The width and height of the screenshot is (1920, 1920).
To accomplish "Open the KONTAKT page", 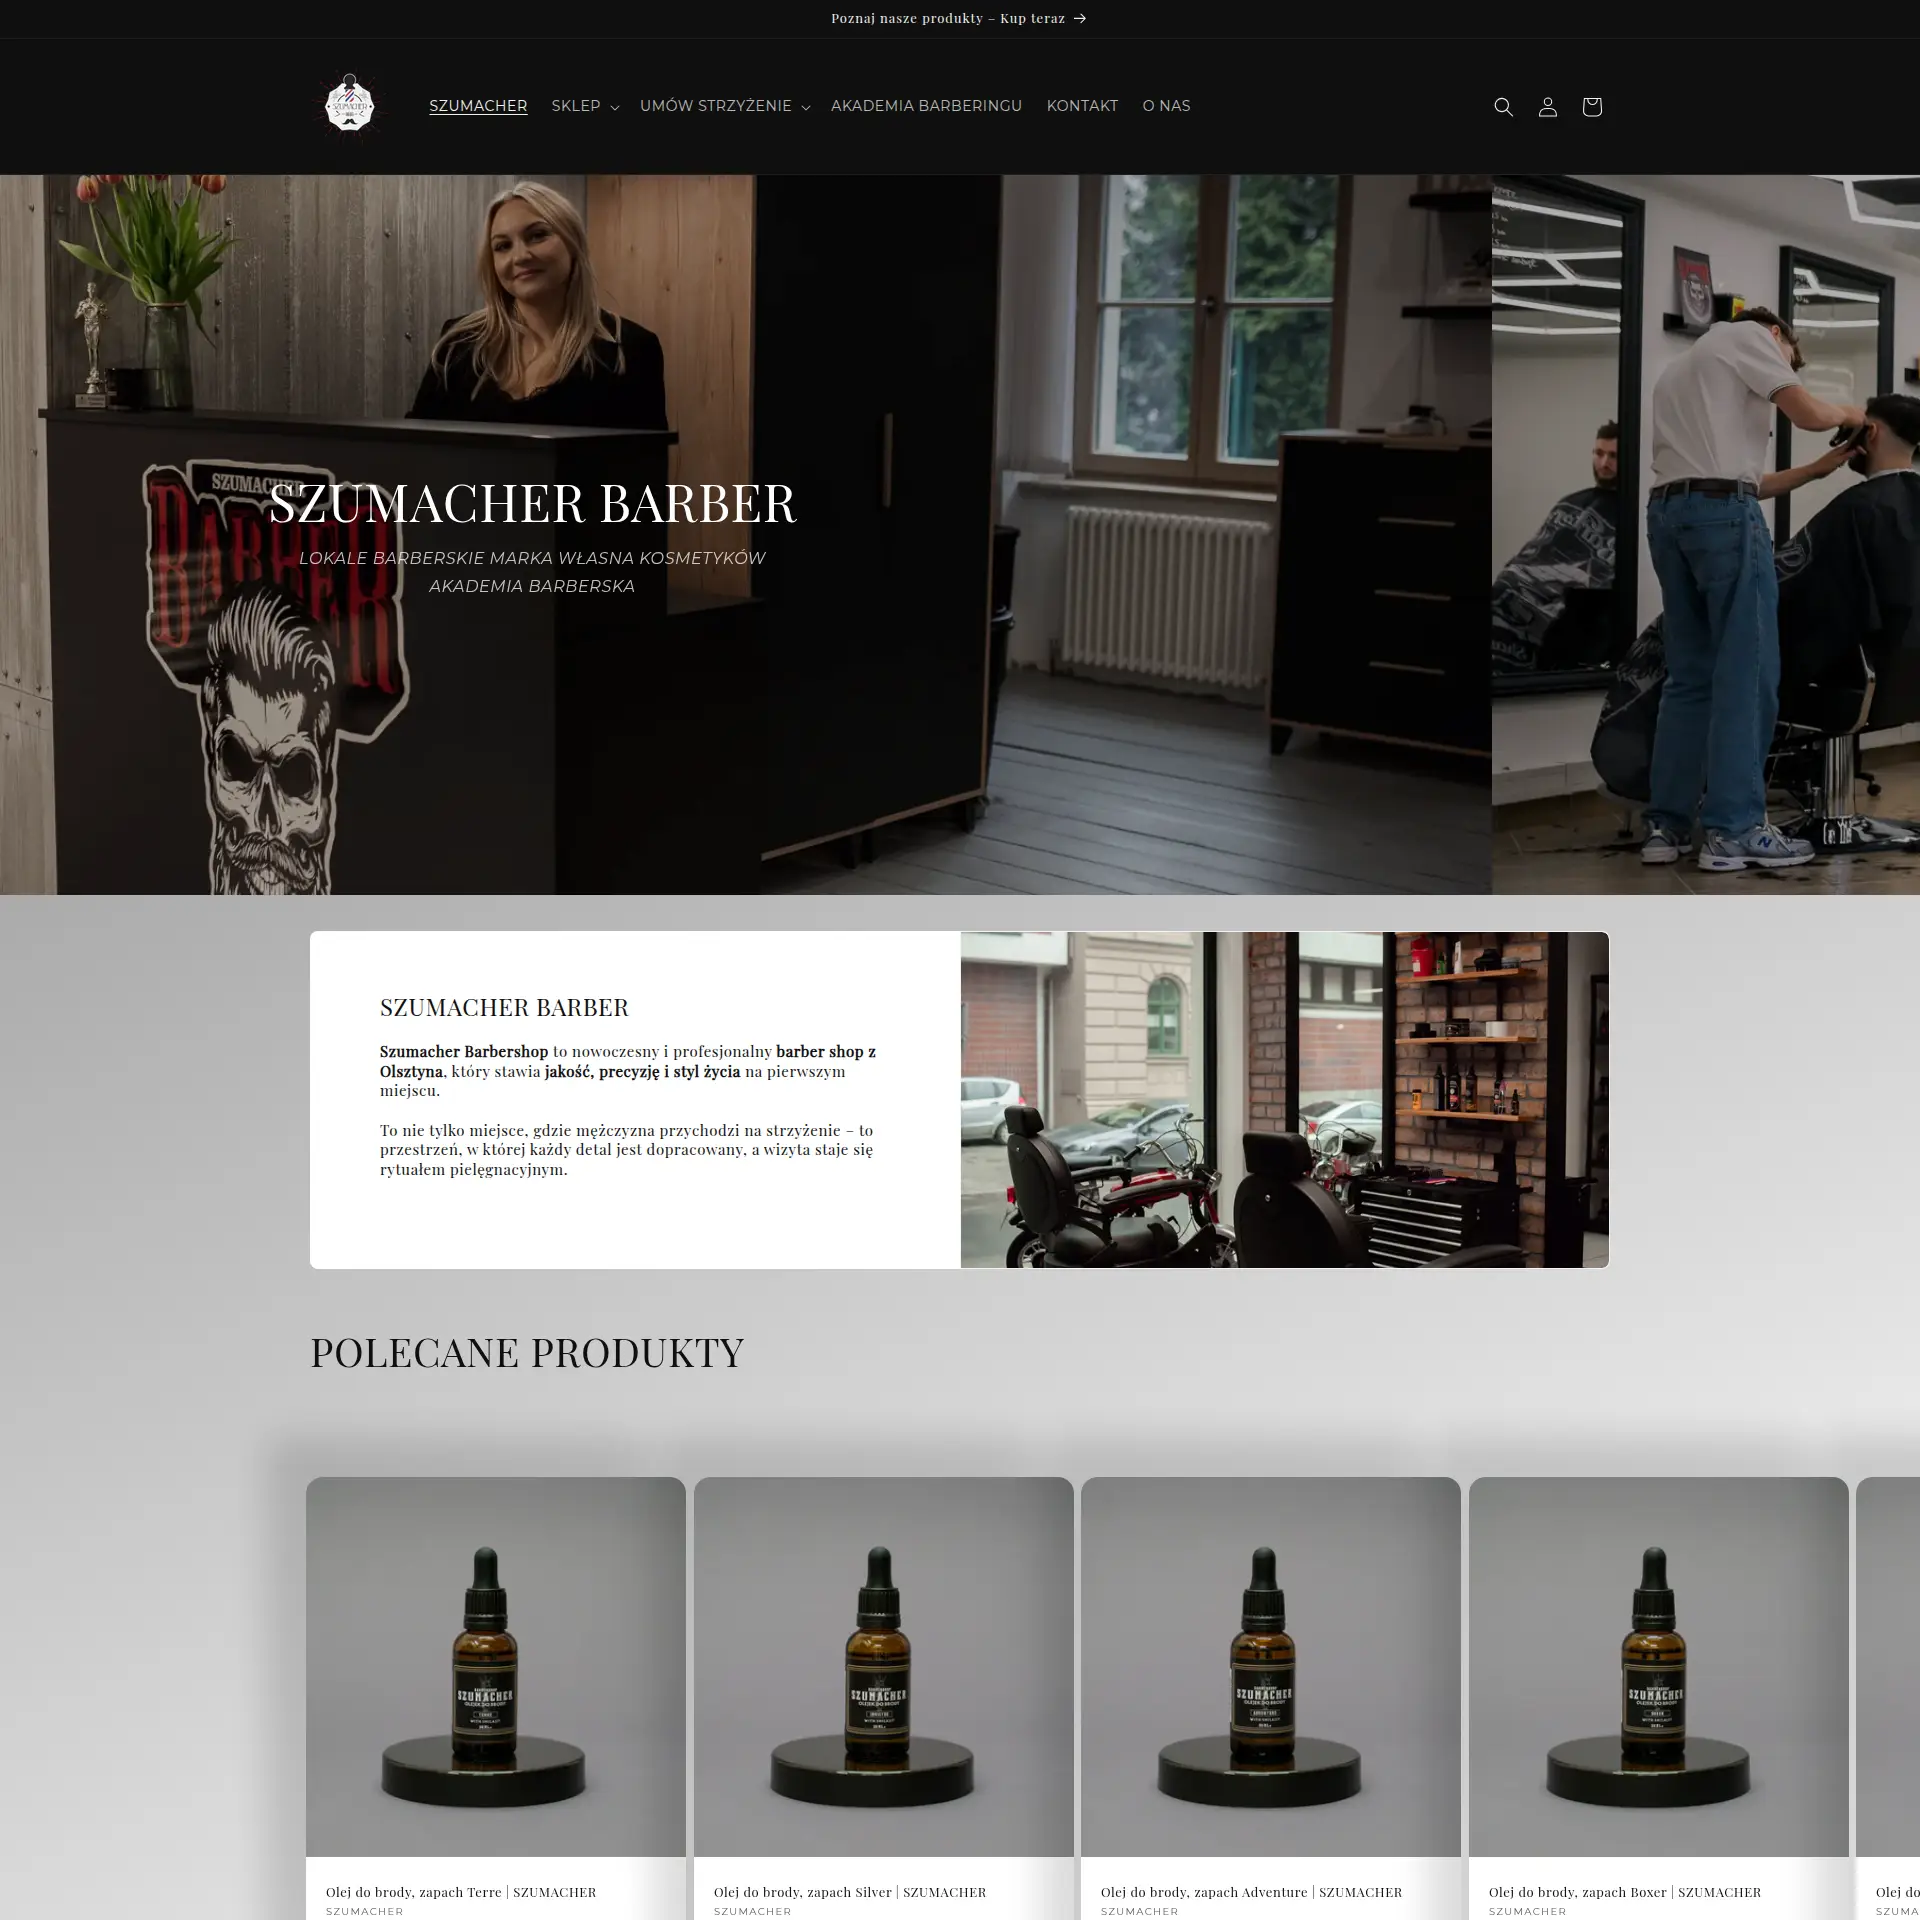I will click(x=1082, y=106).
